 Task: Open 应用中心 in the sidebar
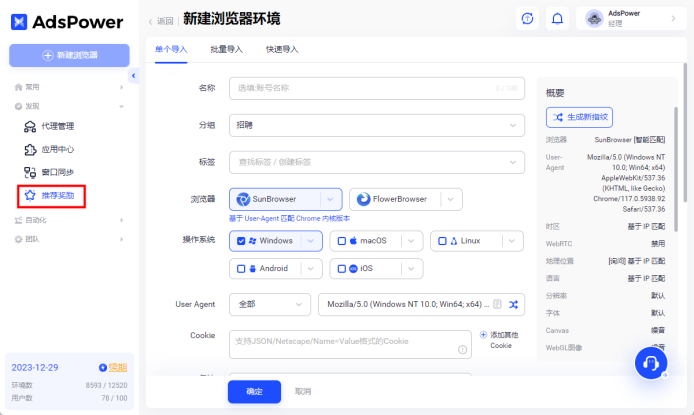tap(58, 150)
